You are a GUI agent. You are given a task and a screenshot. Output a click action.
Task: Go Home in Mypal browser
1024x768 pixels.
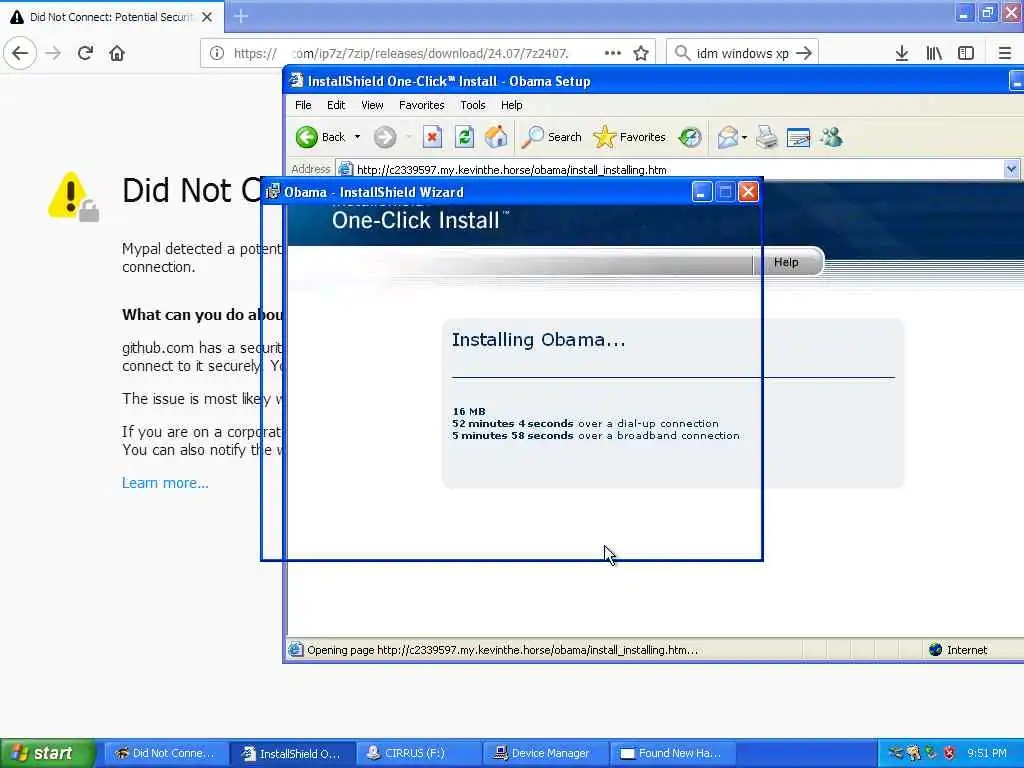pos(117,53)
